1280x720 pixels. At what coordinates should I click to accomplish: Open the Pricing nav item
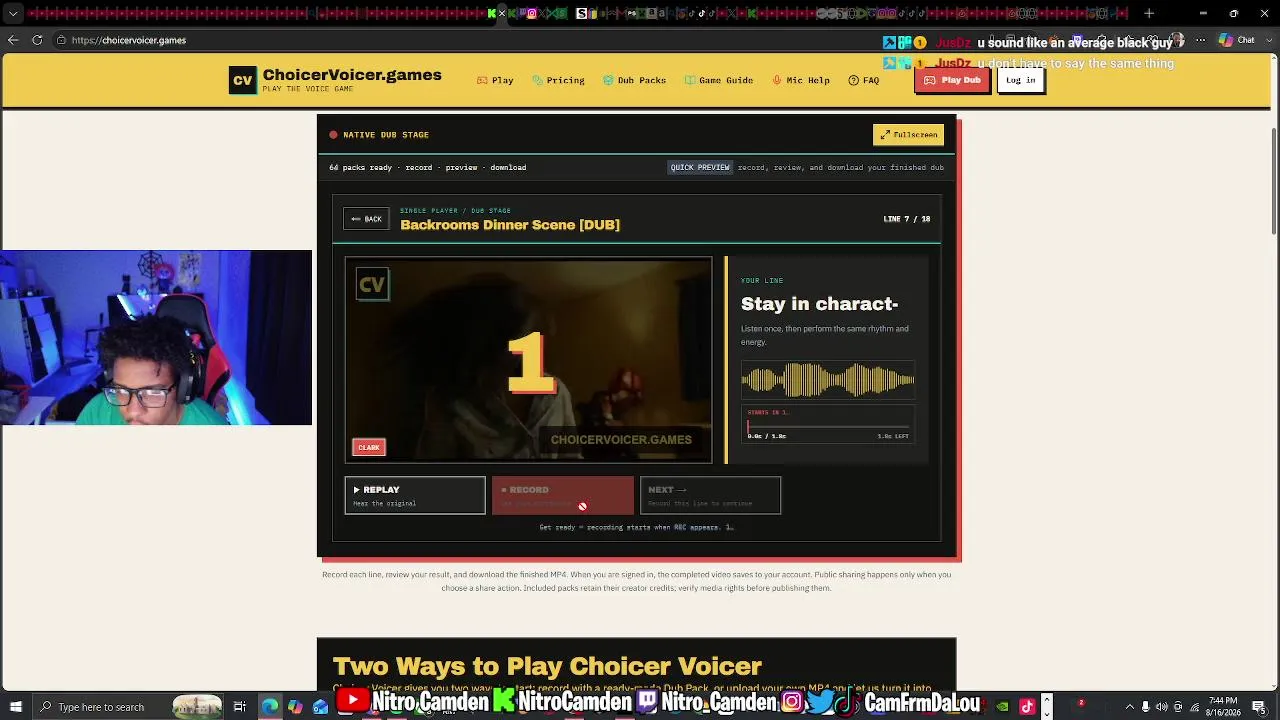tap(558, 80)
